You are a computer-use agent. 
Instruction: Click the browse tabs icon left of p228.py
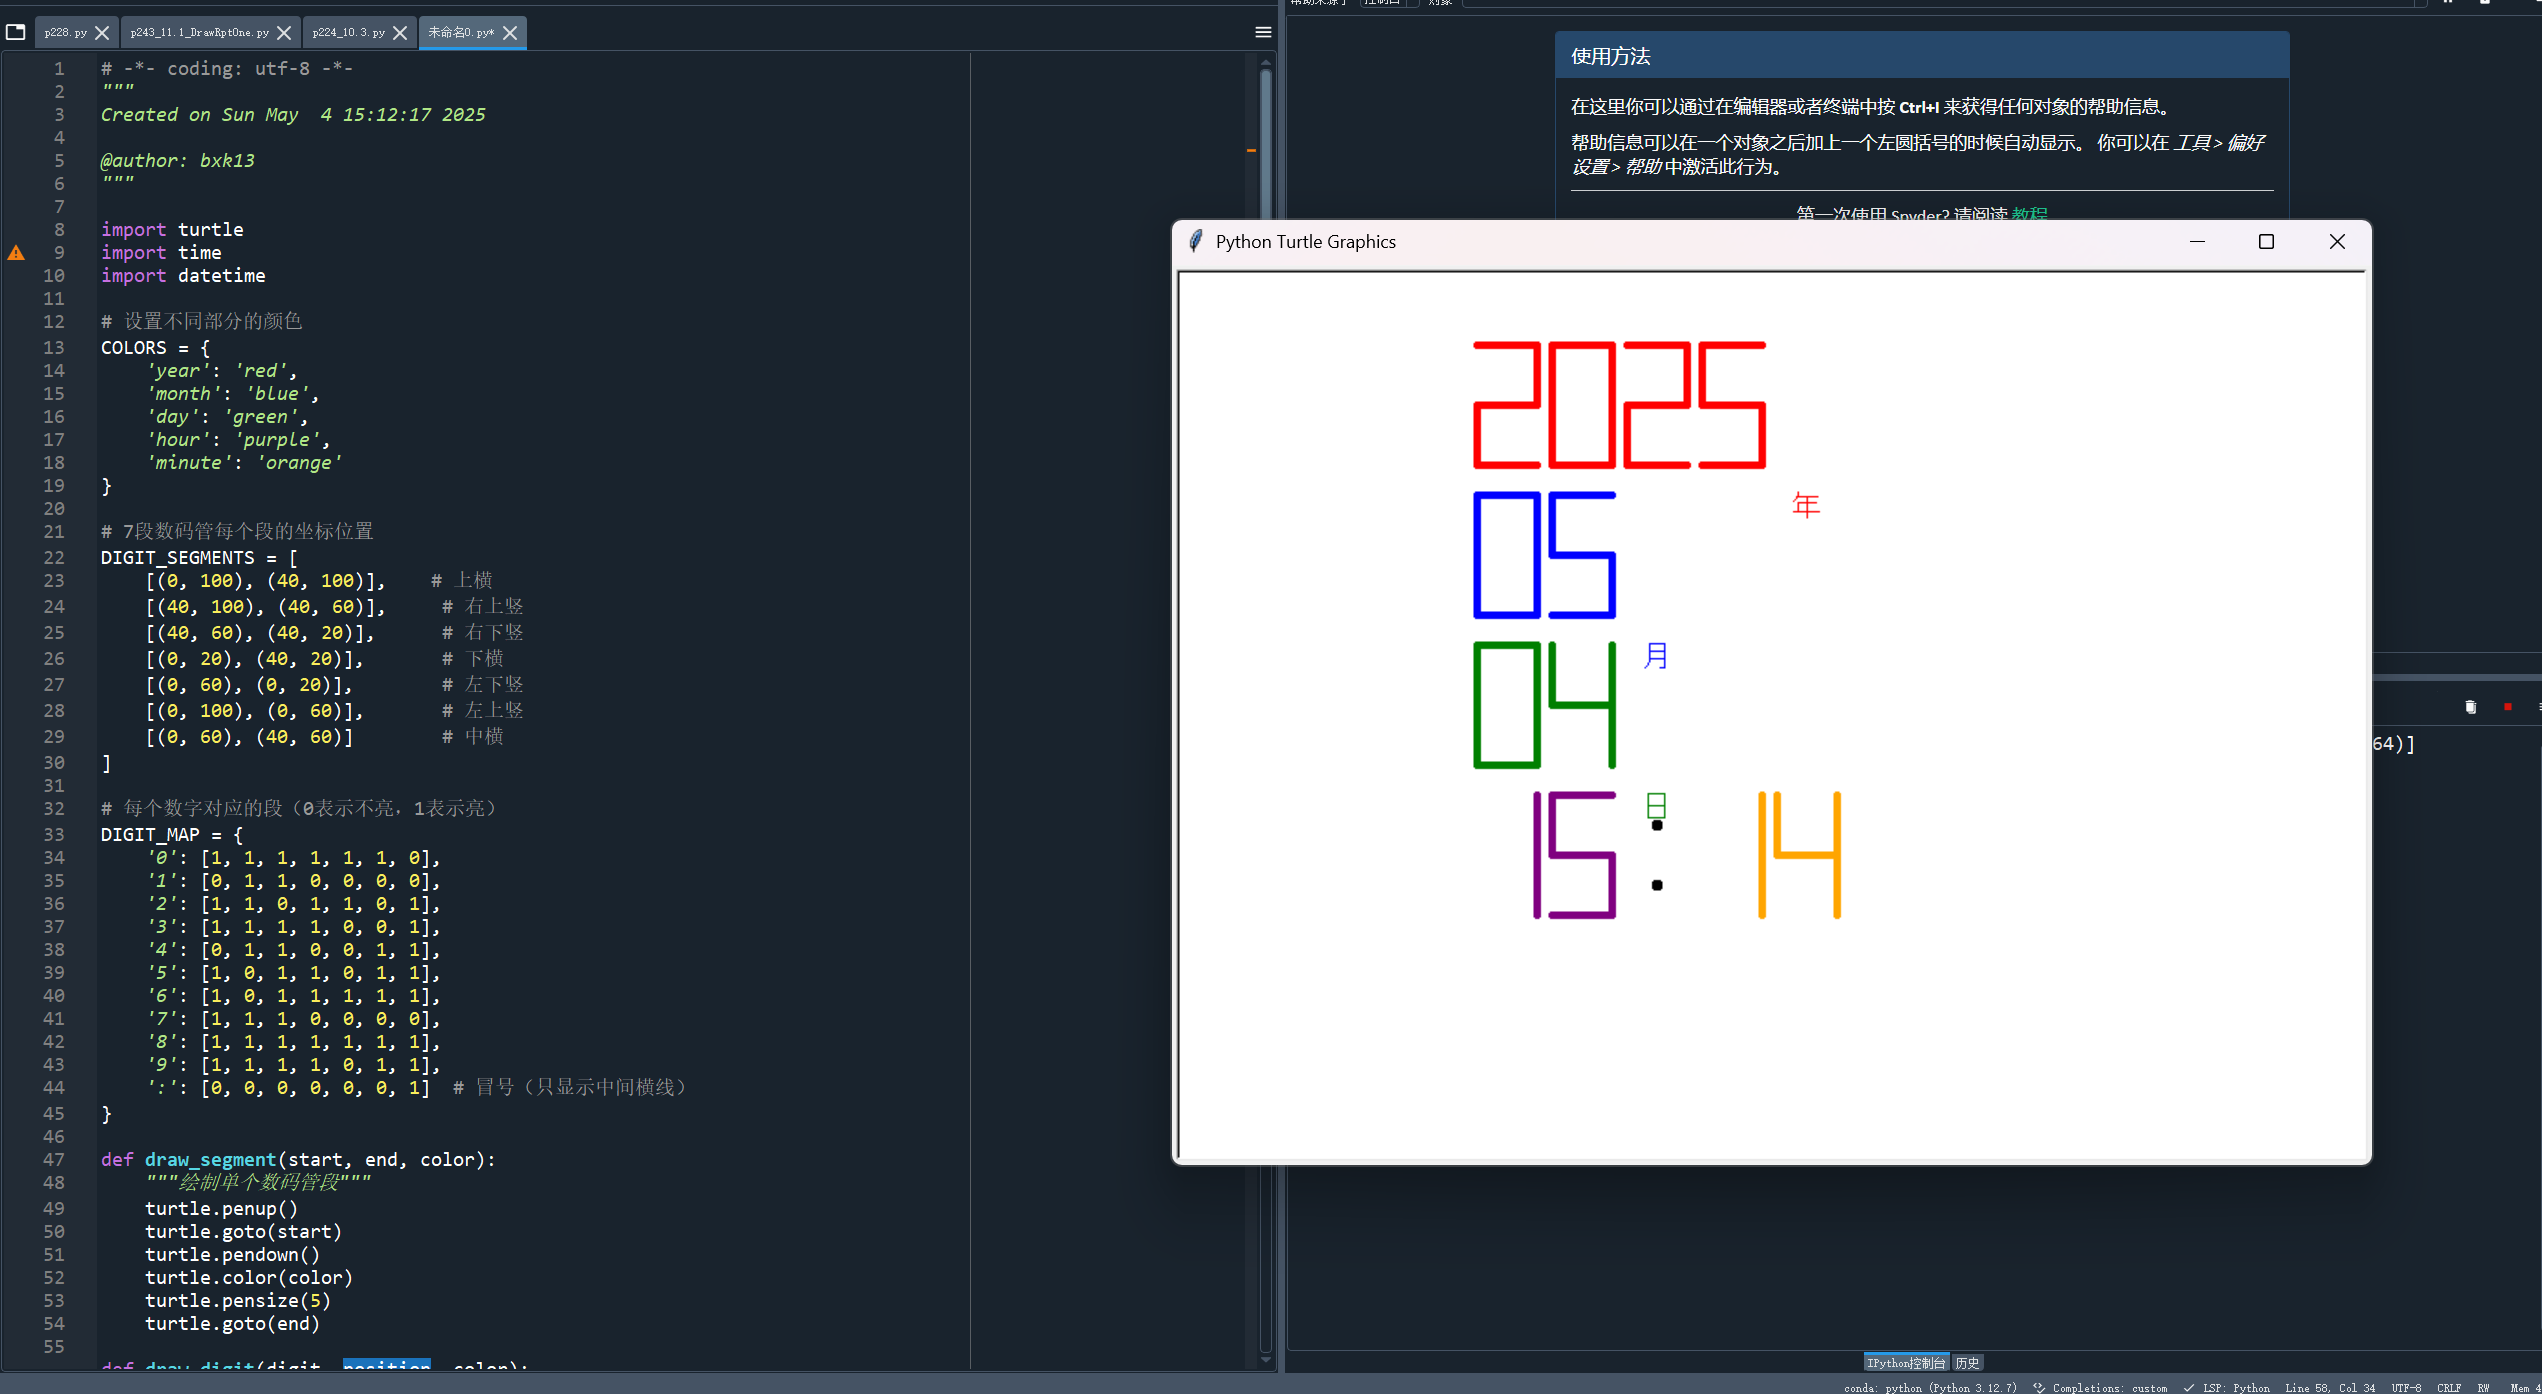tap(15, 32)
